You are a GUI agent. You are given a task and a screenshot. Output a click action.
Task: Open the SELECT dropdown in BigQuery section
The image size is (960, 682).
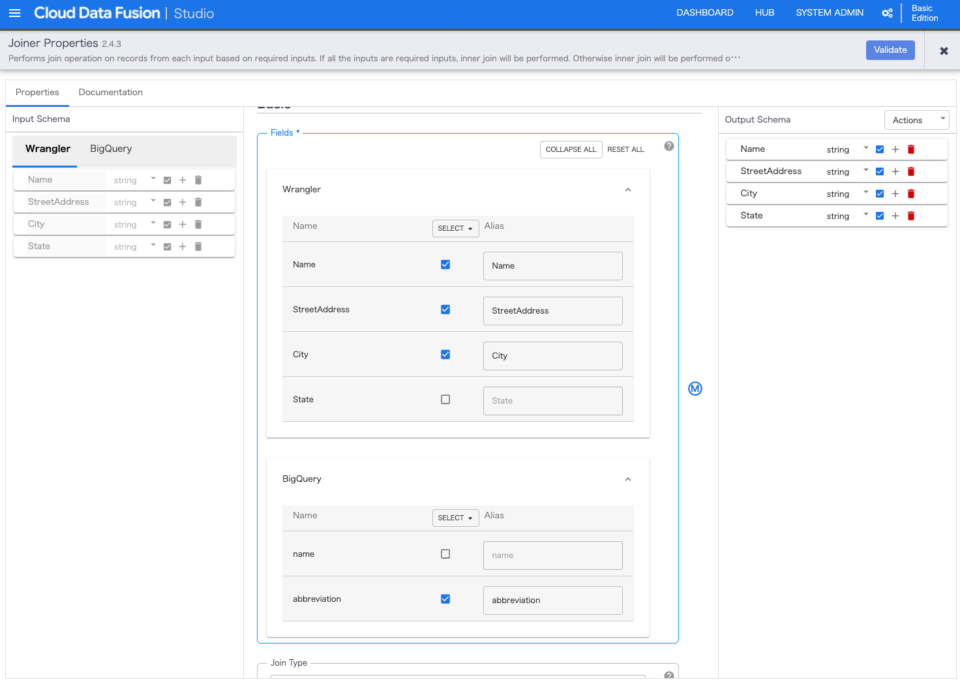coord(455,517)
